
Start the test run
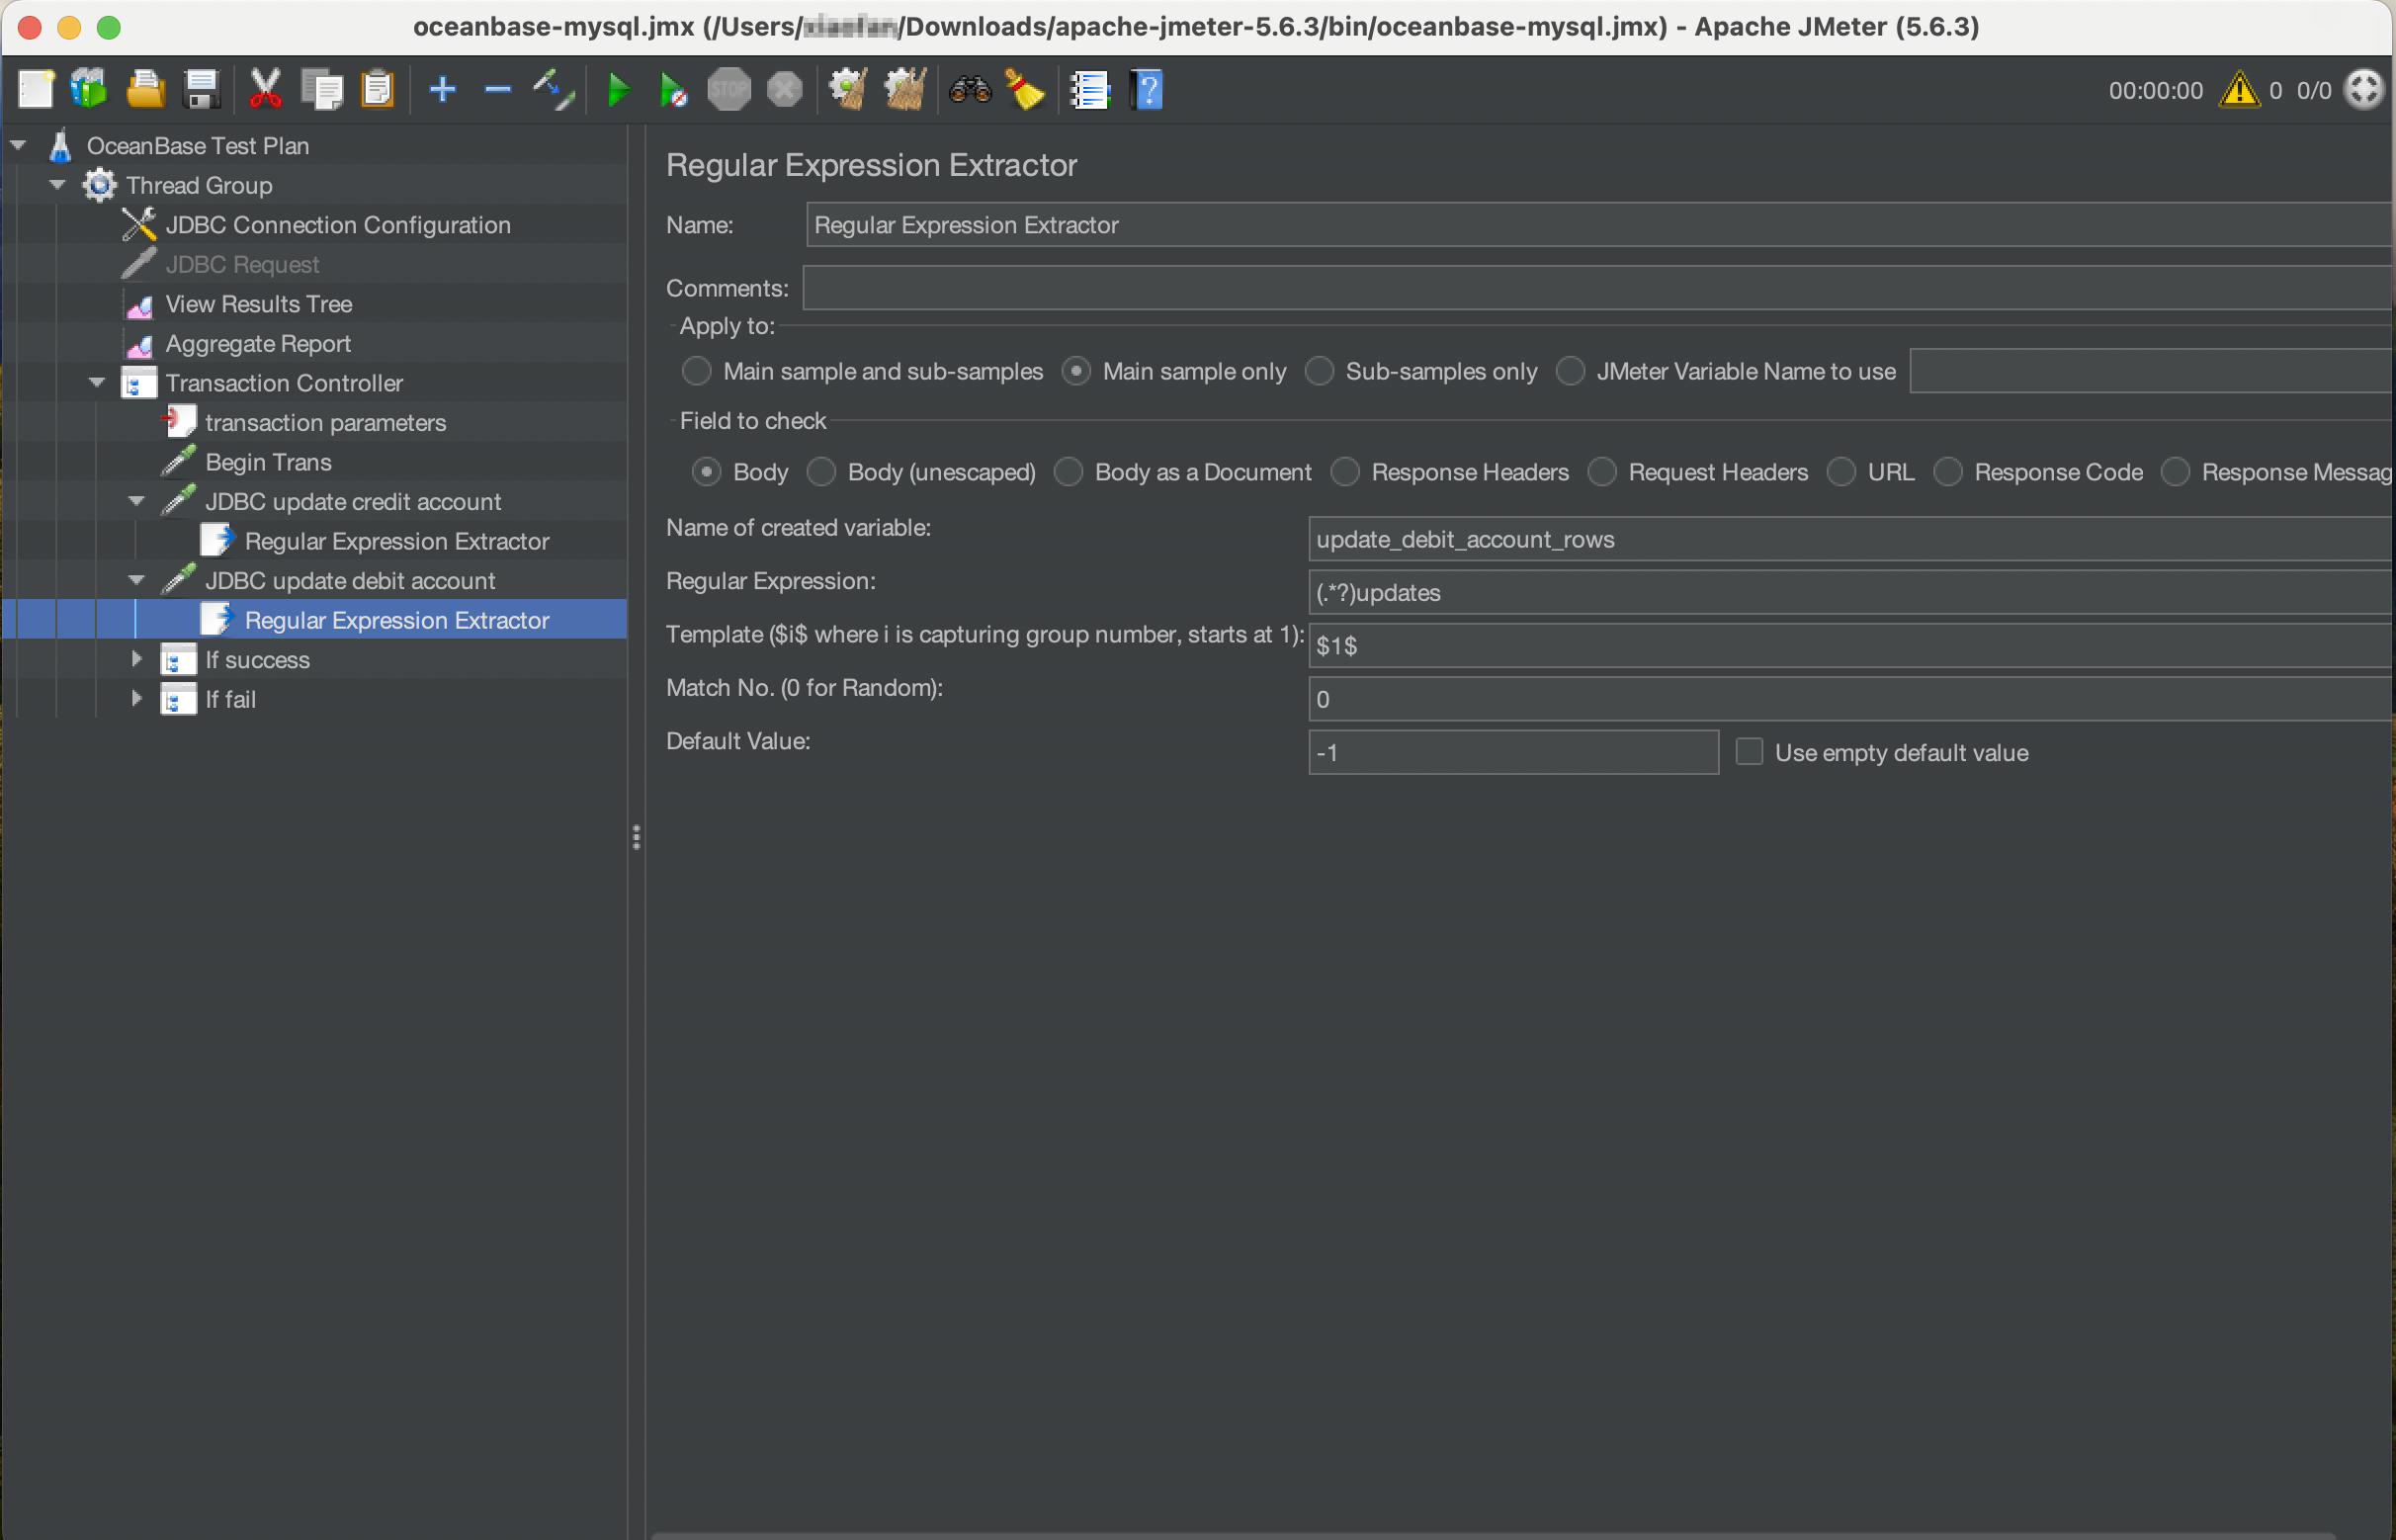tap(618, 89)
